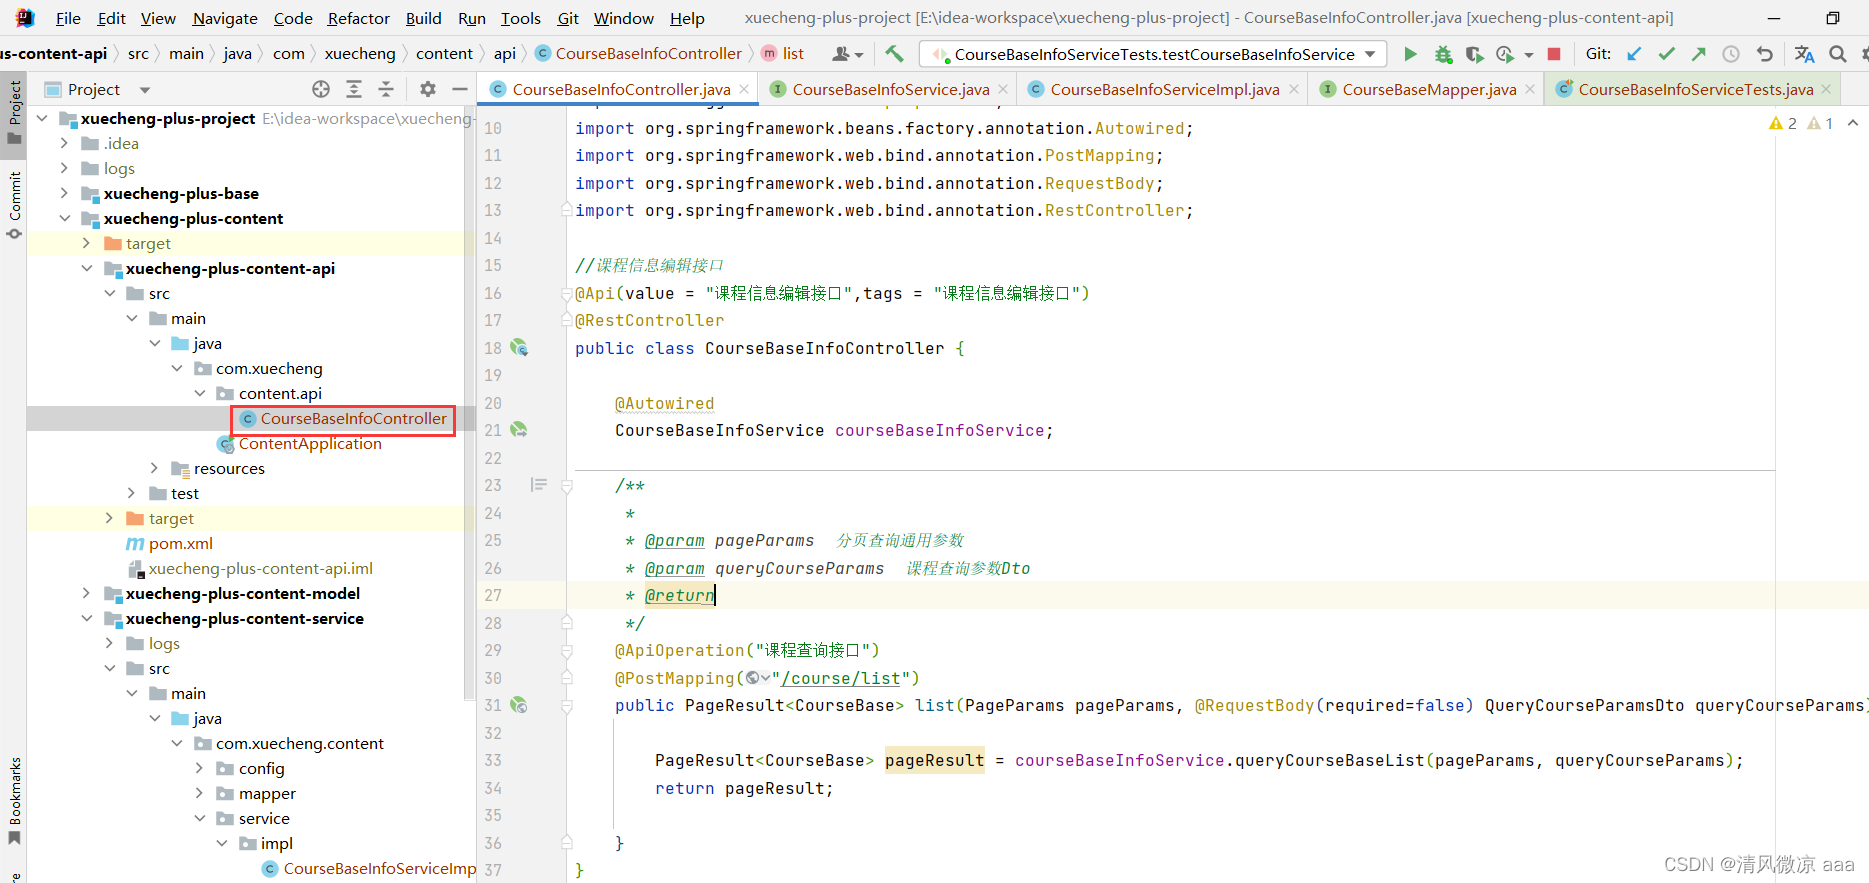Click Git push arrow

[1698, 54]
